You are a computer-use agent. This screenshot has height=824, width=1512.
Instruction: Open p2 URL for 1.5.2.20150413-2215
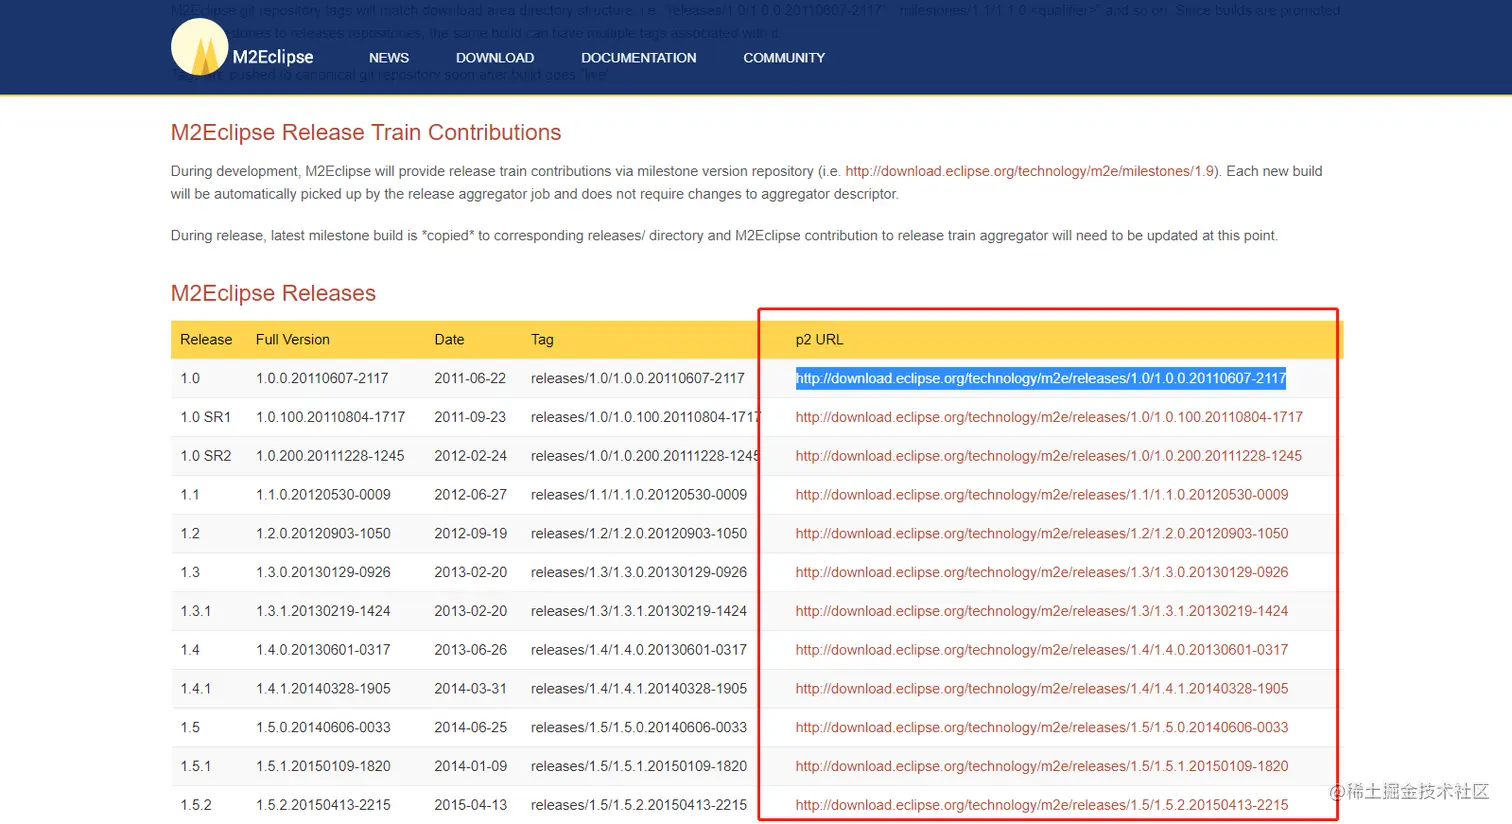(x=1042, y=805)
